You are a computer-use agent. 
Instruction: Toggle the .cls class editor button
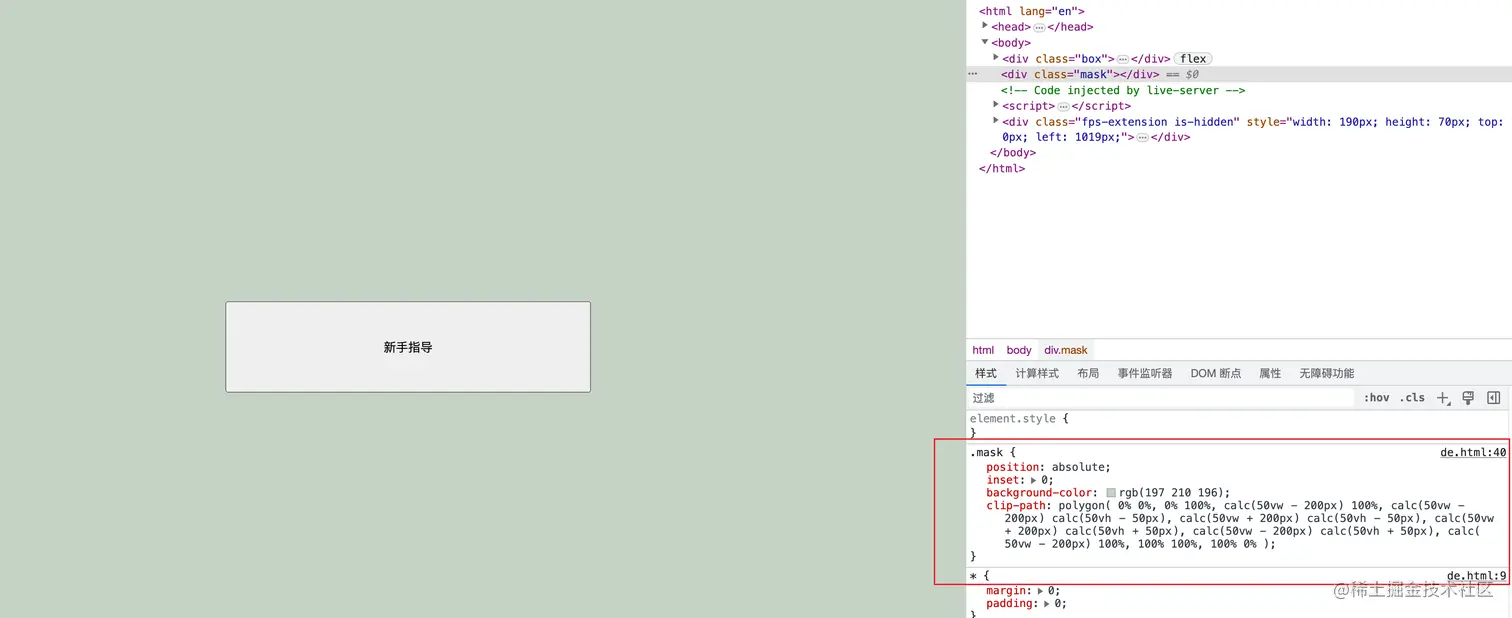pos(1412,398)
